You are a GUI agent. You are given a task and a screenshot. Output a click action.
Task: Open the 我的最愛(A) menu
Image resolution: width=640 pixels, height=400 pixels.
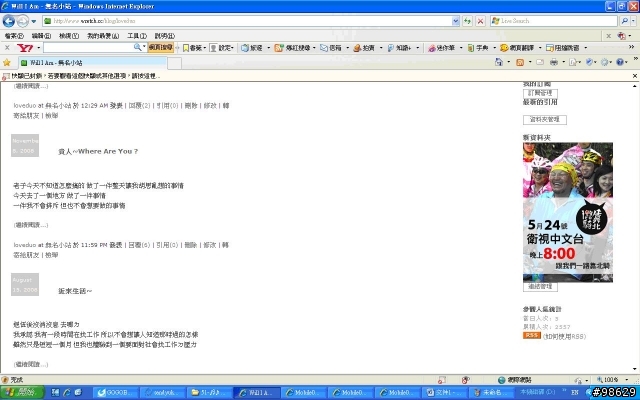(x=103, y=36)
